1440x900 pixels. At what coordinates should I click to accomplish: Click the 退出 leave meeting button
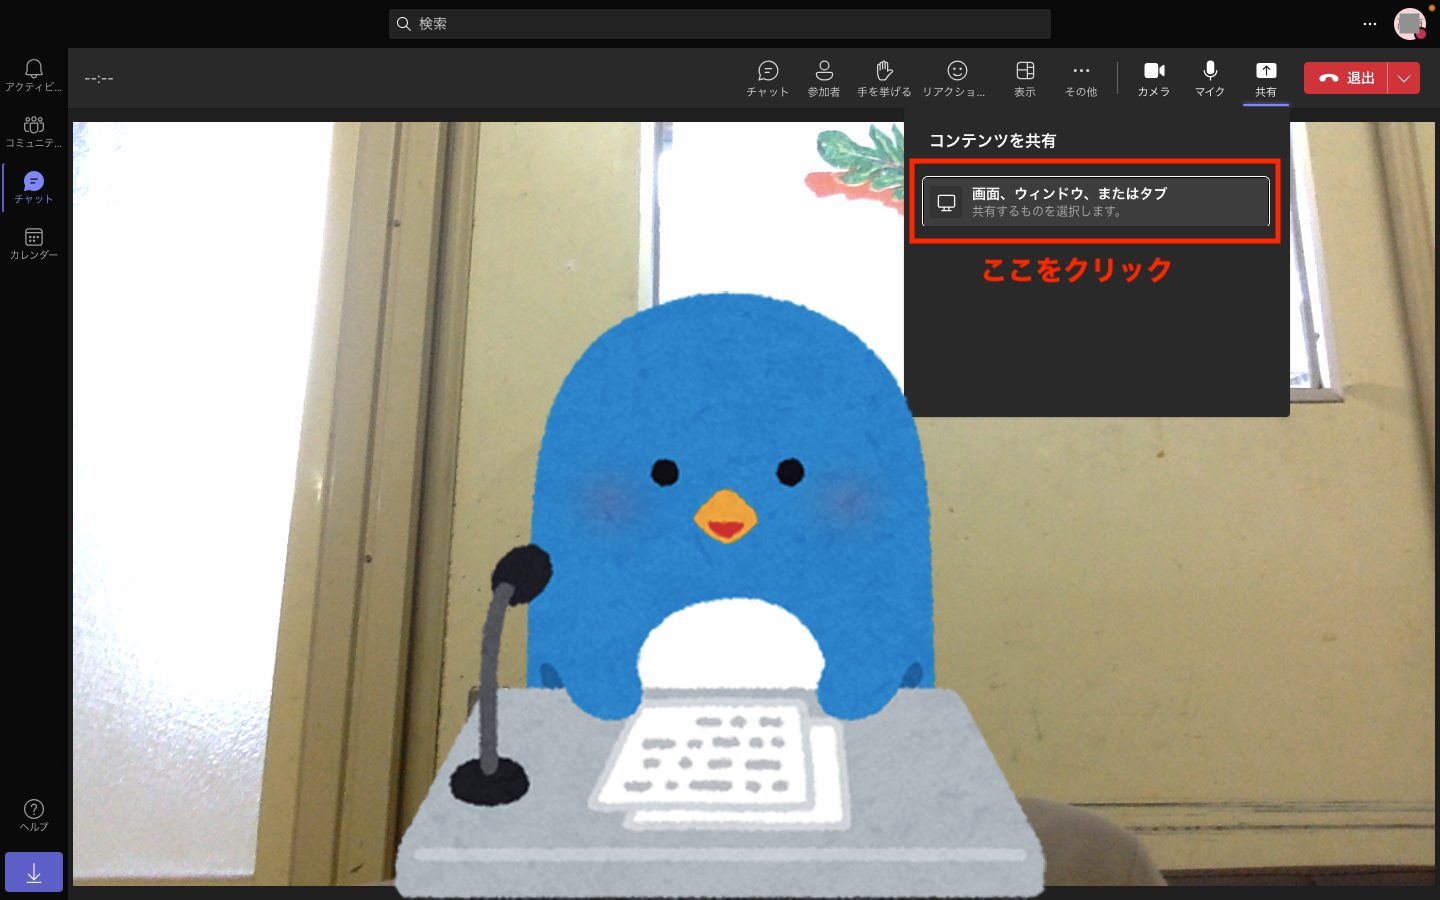pos(1345,77)
